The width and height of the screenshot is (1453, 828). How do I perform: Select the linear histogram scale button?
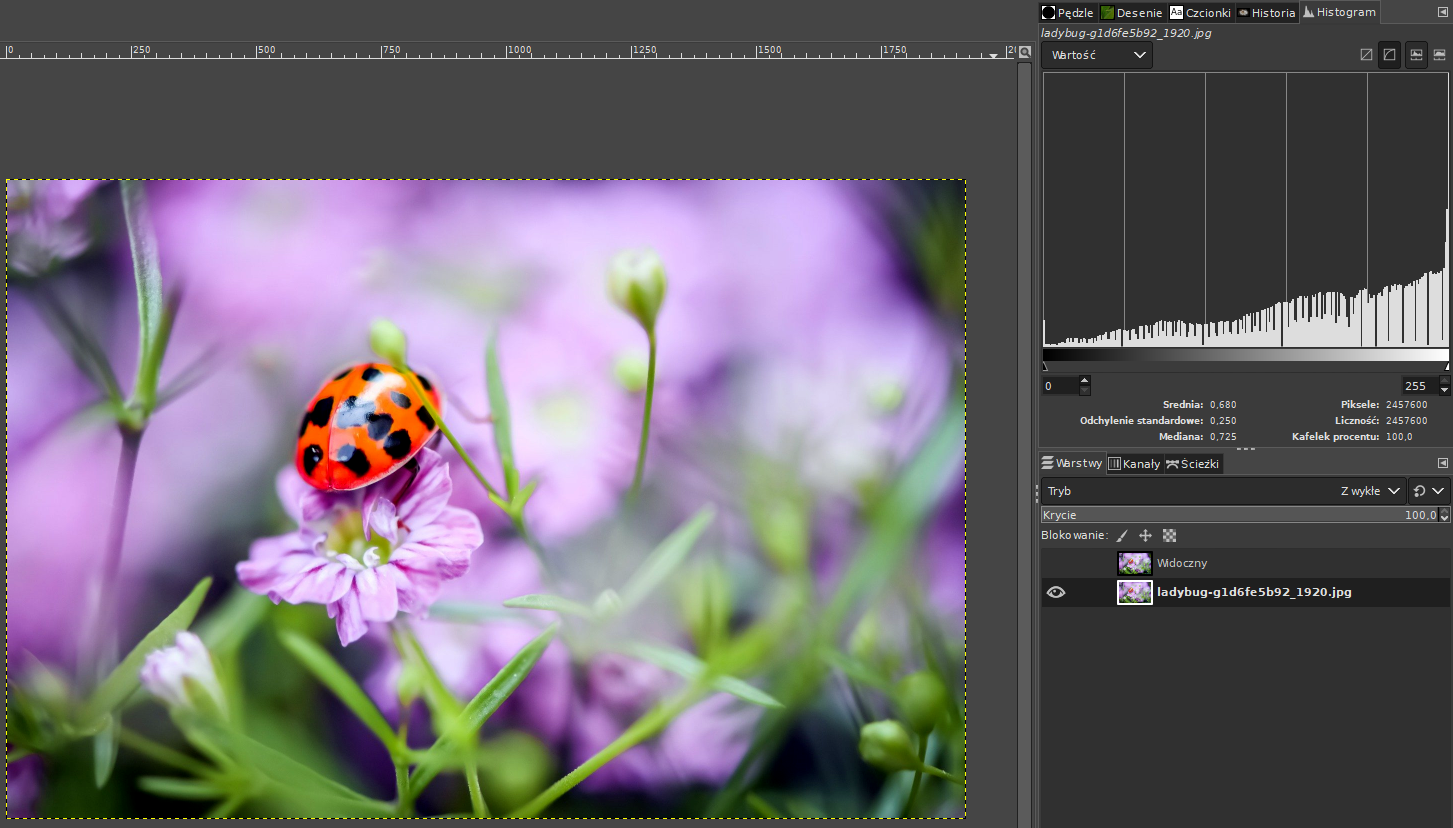point(1416,55)
